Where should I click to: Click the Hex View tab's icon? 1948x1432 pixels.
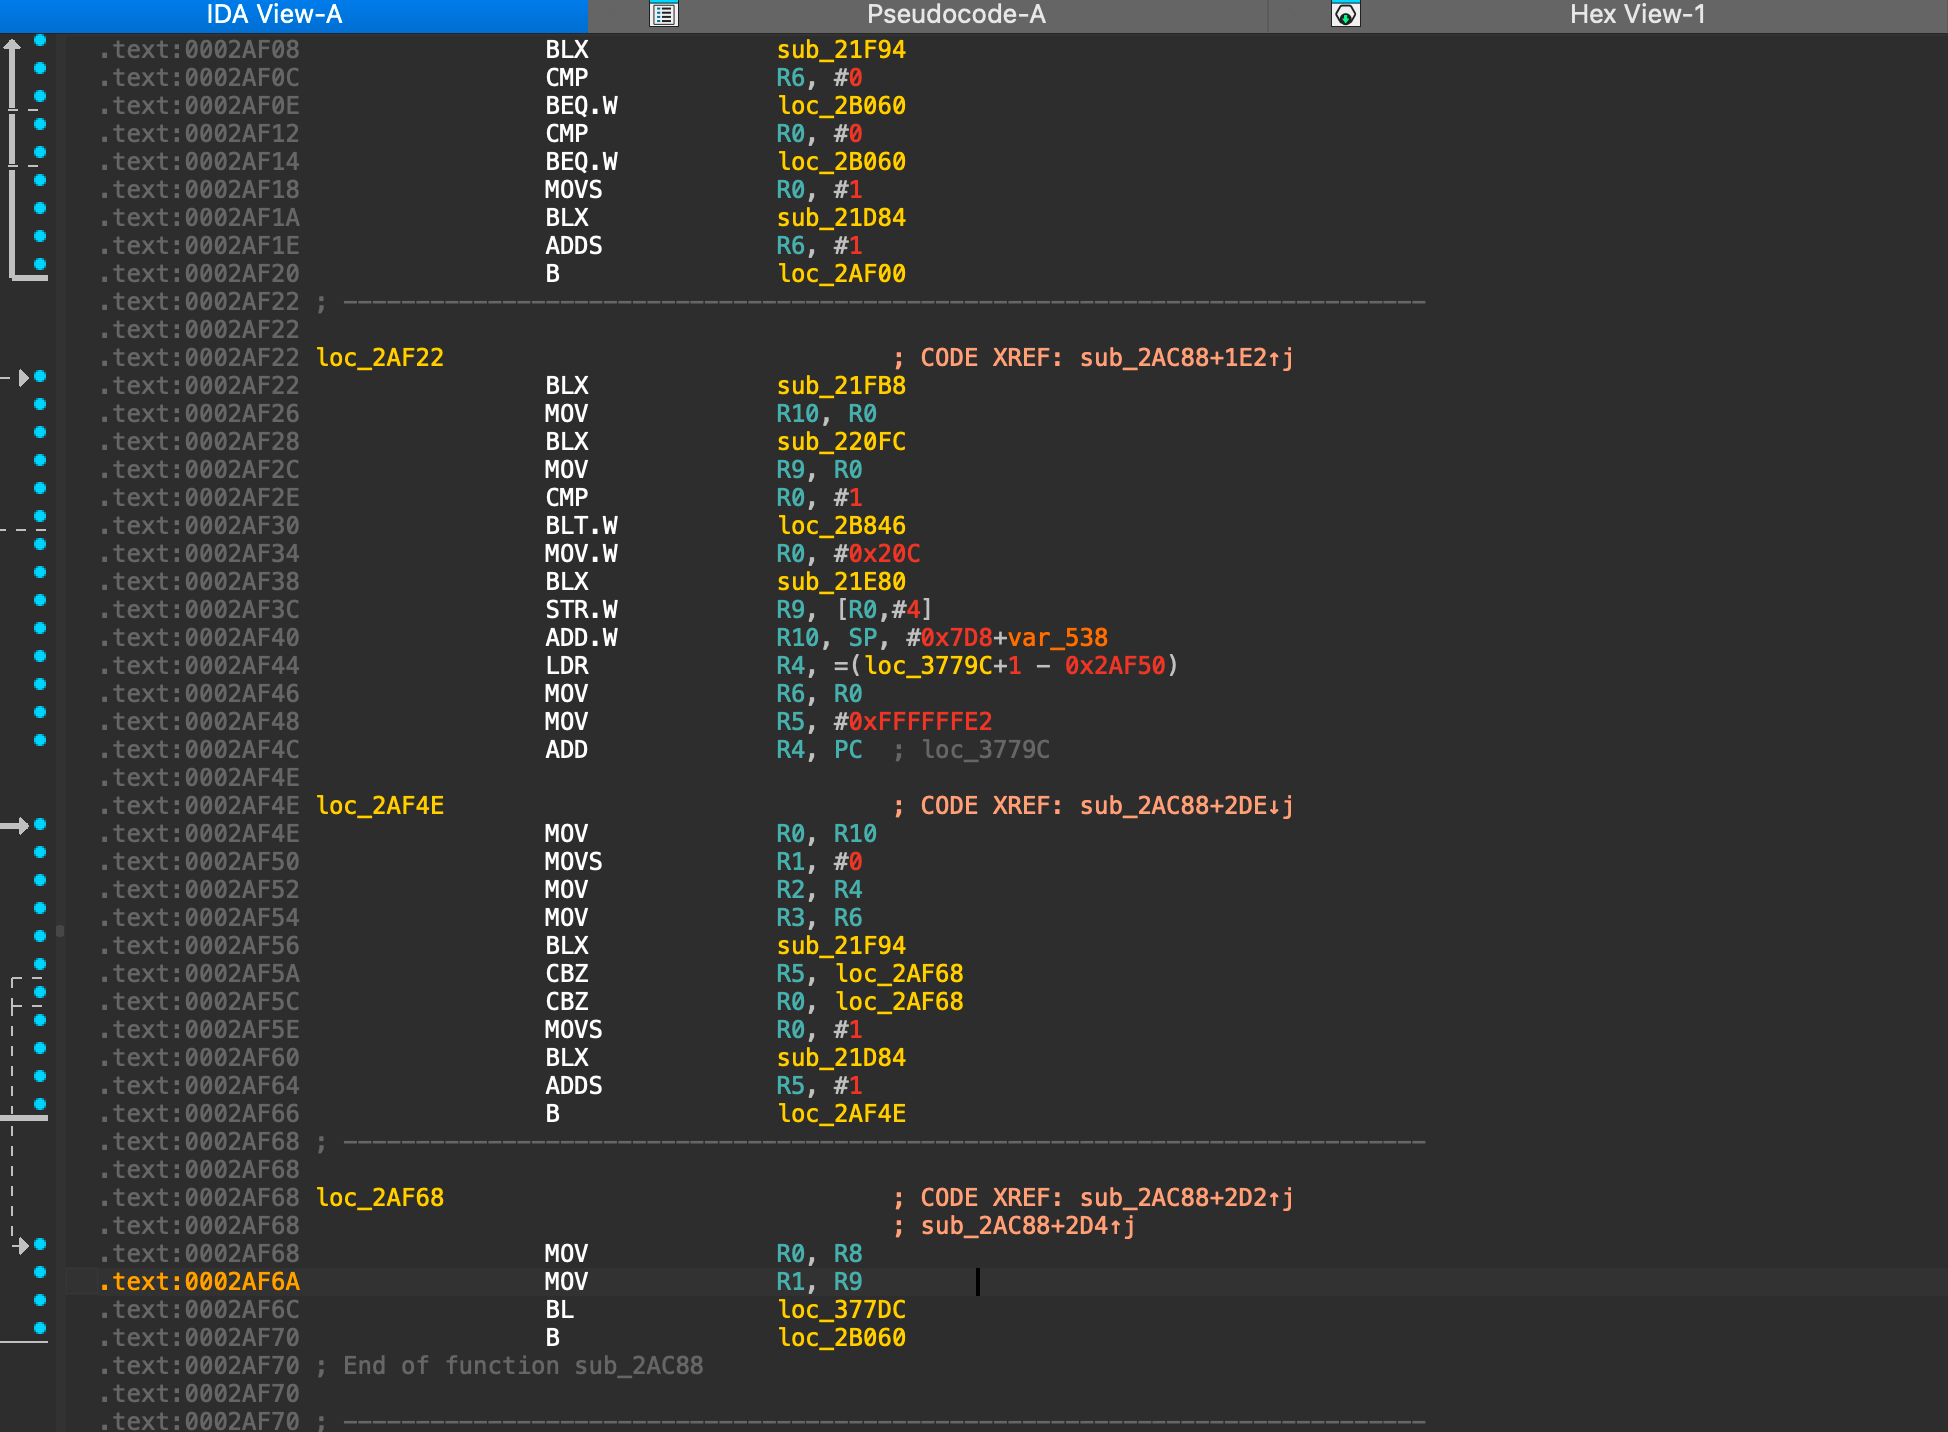[x=1346, y=14]
